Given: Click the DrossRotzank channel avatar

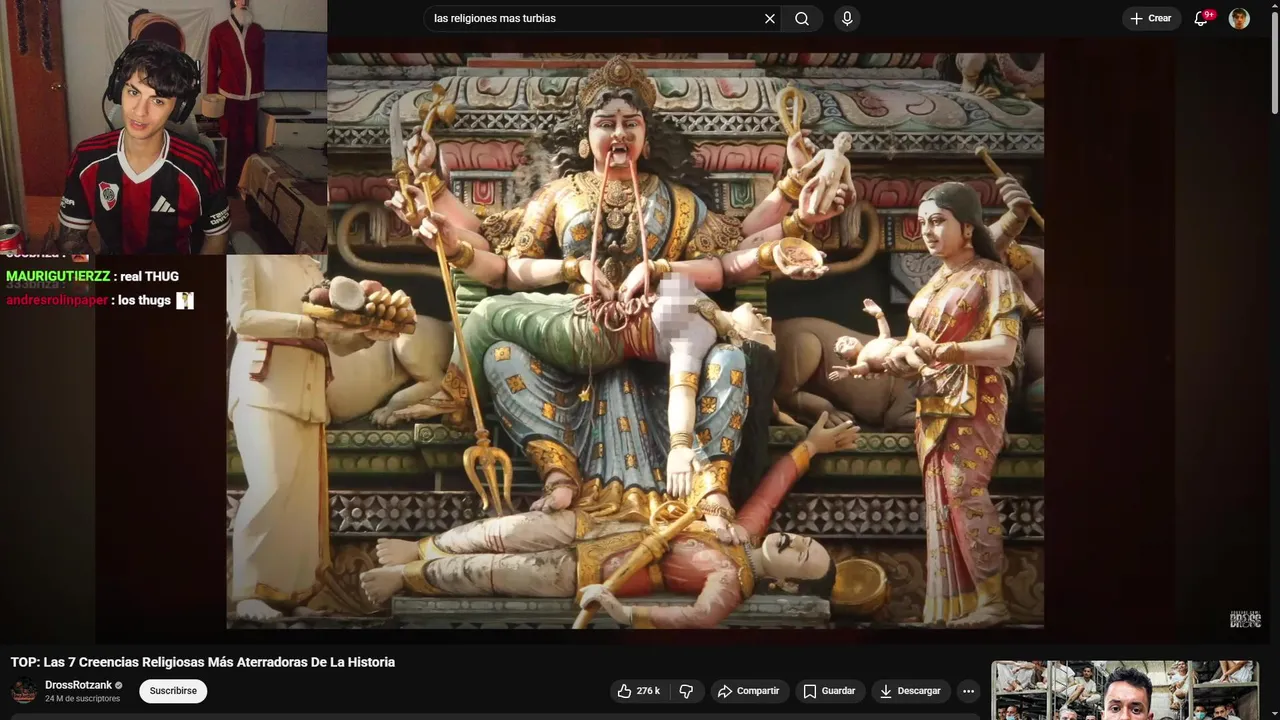Looking at the screenshot, I should tap(24, 691).
